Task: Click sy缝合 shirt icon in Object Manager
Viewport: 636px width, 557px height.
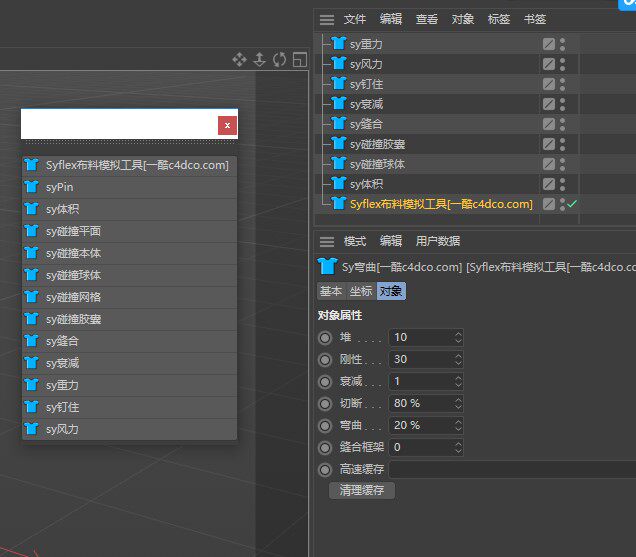Action: click(x=338, y=123)
